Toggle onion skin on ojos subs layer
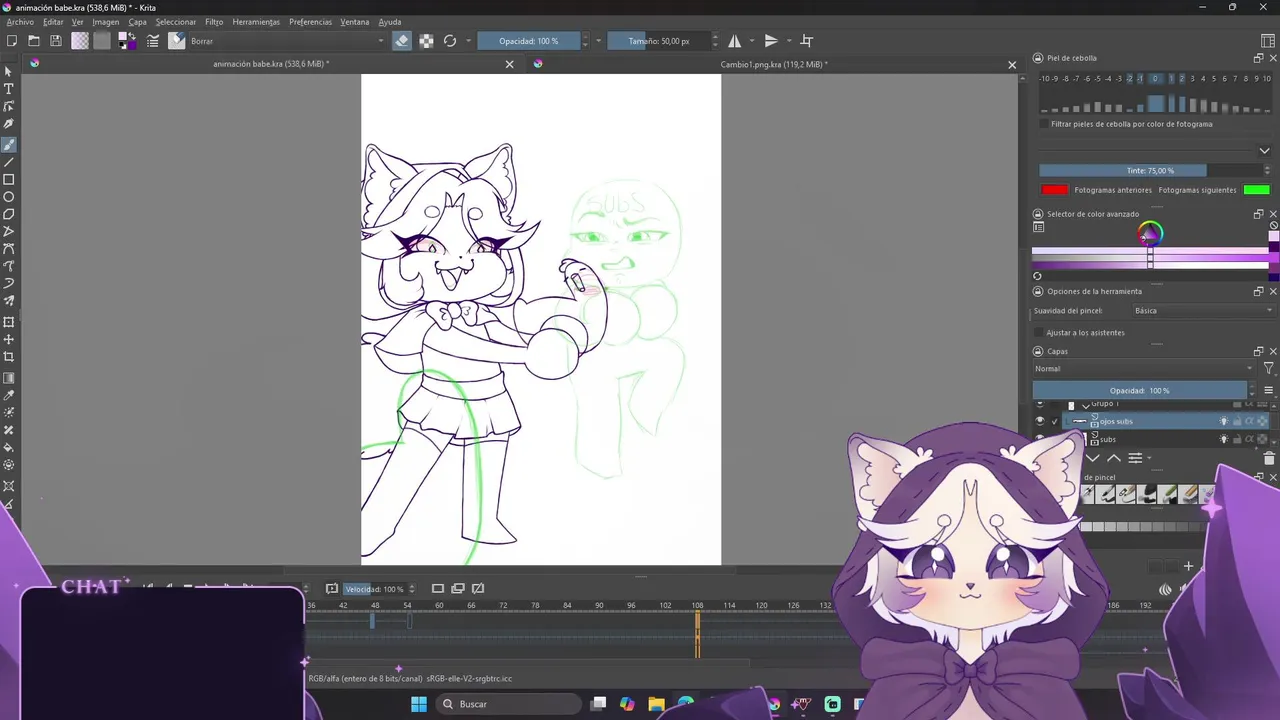This screenshot has width=1280, height=720. 1223,421
